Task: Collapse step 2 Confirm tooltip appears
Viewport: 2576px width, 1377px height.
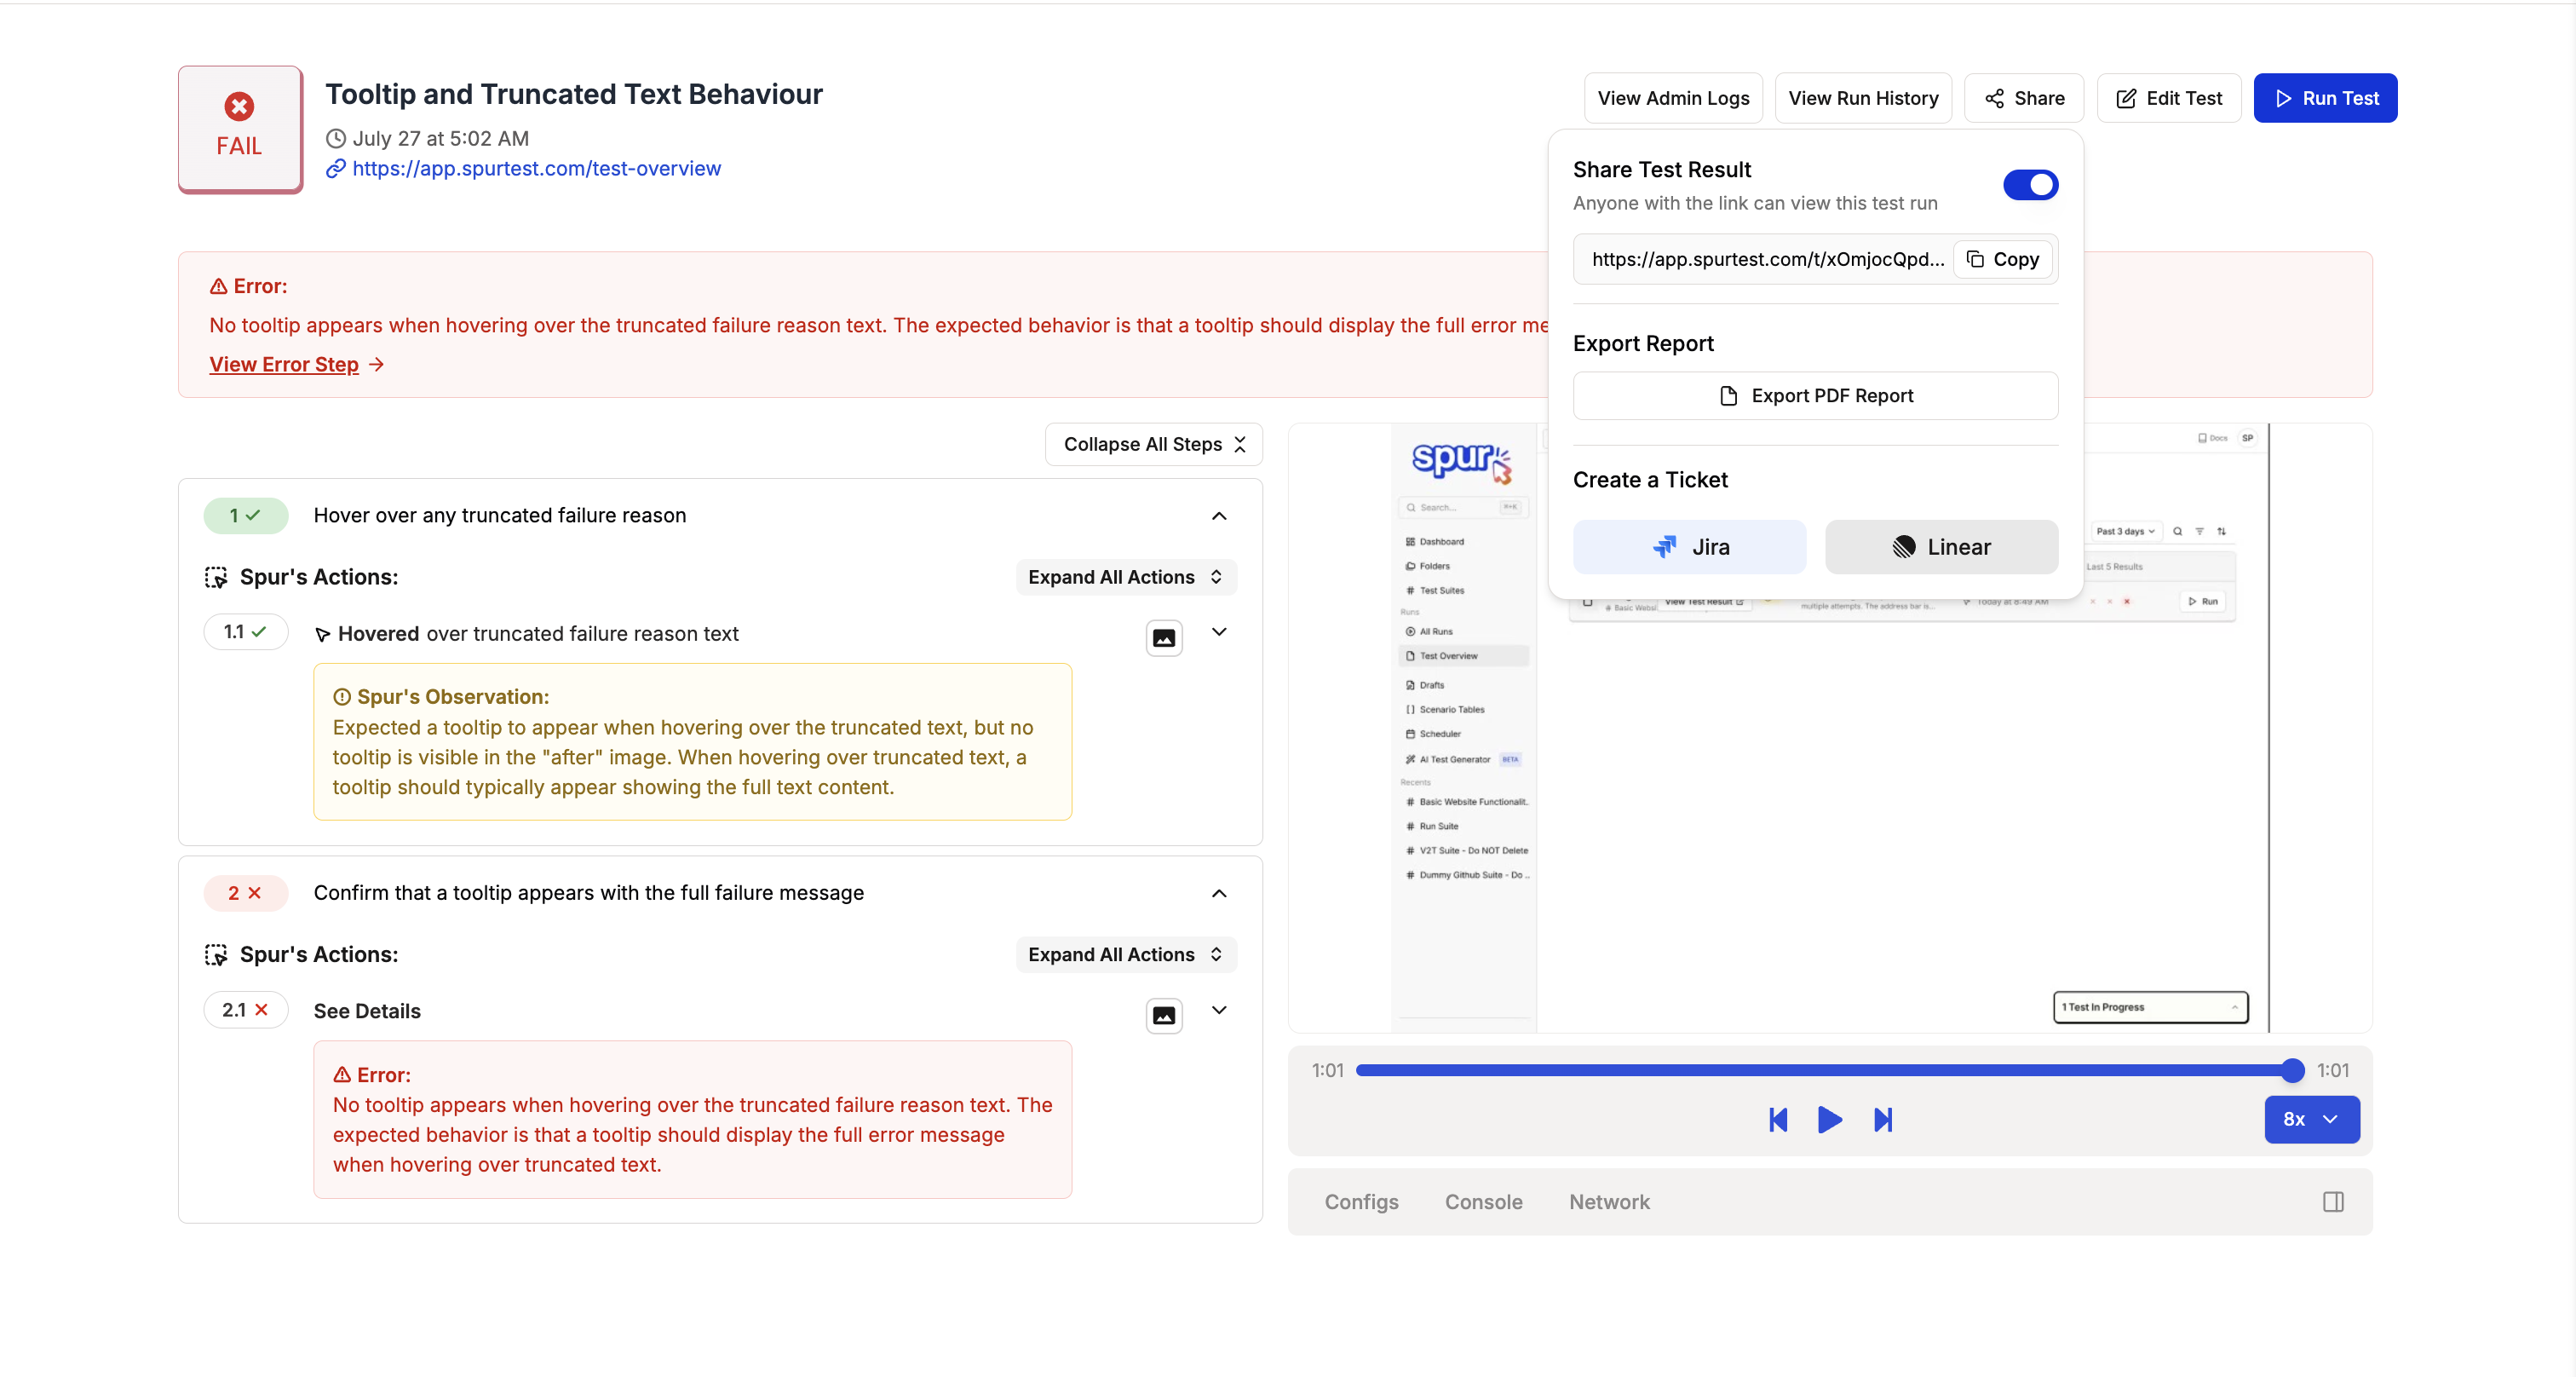Action: click(x=1219, y=893)
